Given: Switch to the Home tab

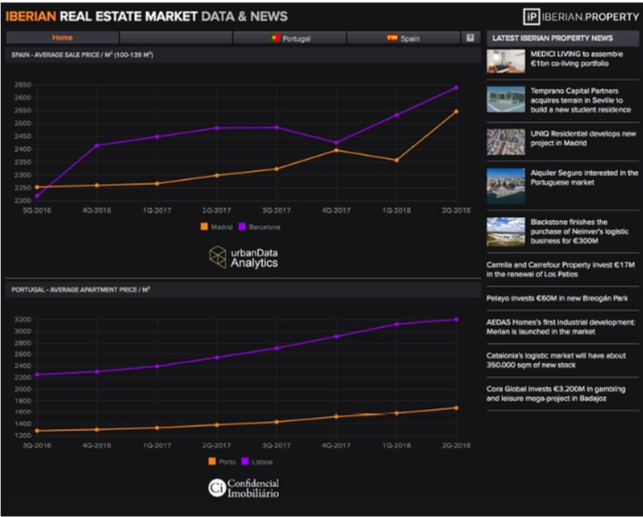Looking at the screenshot, I should click(x=62, y=38).
